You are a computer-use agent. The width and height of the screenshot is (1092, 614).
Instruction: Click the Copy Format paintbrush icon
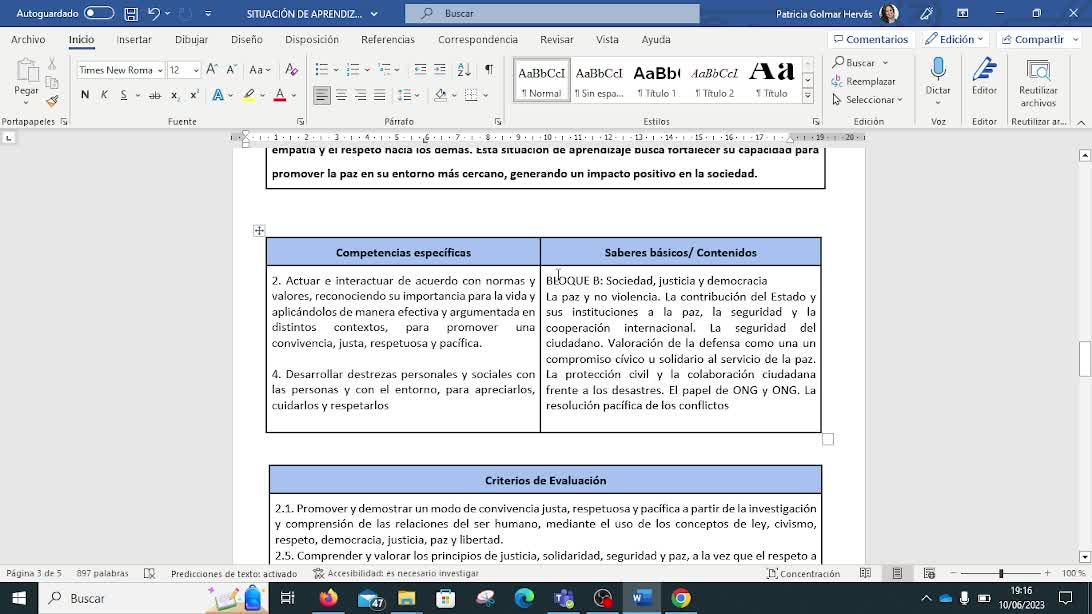click(x=52, y=102)
